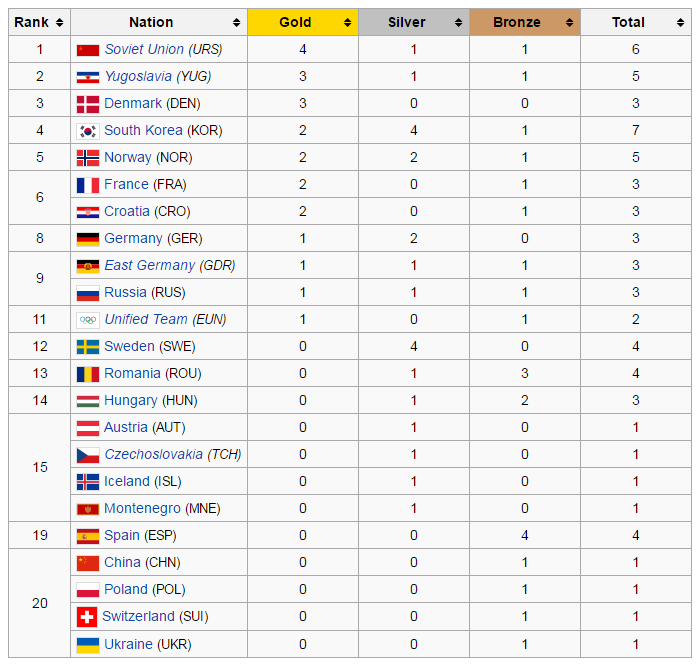Follow the Ukraine link

point(128,644)
